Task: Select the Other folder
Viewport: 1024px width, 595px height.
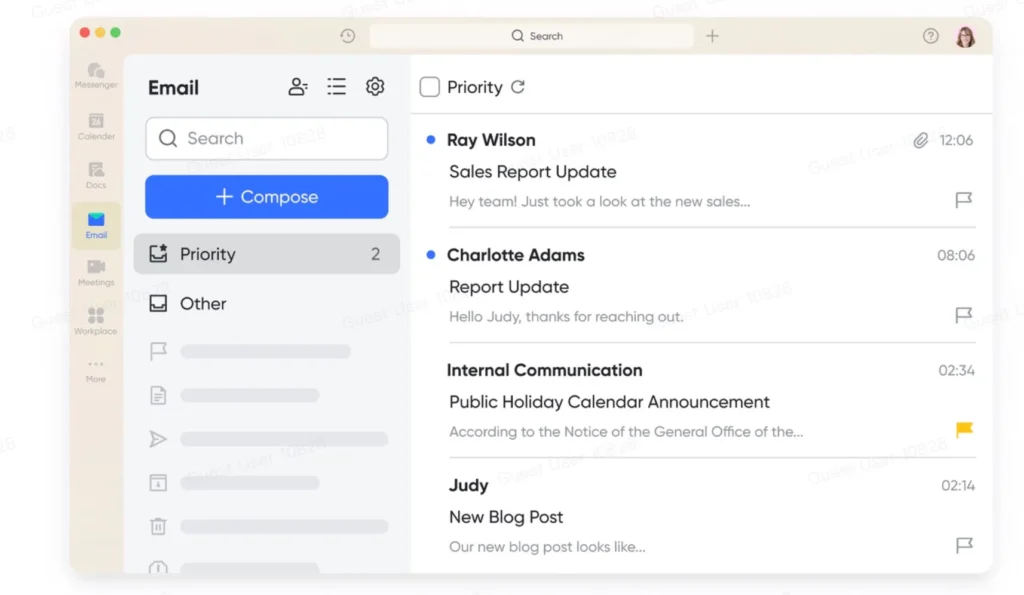Action: click(266, 304)
